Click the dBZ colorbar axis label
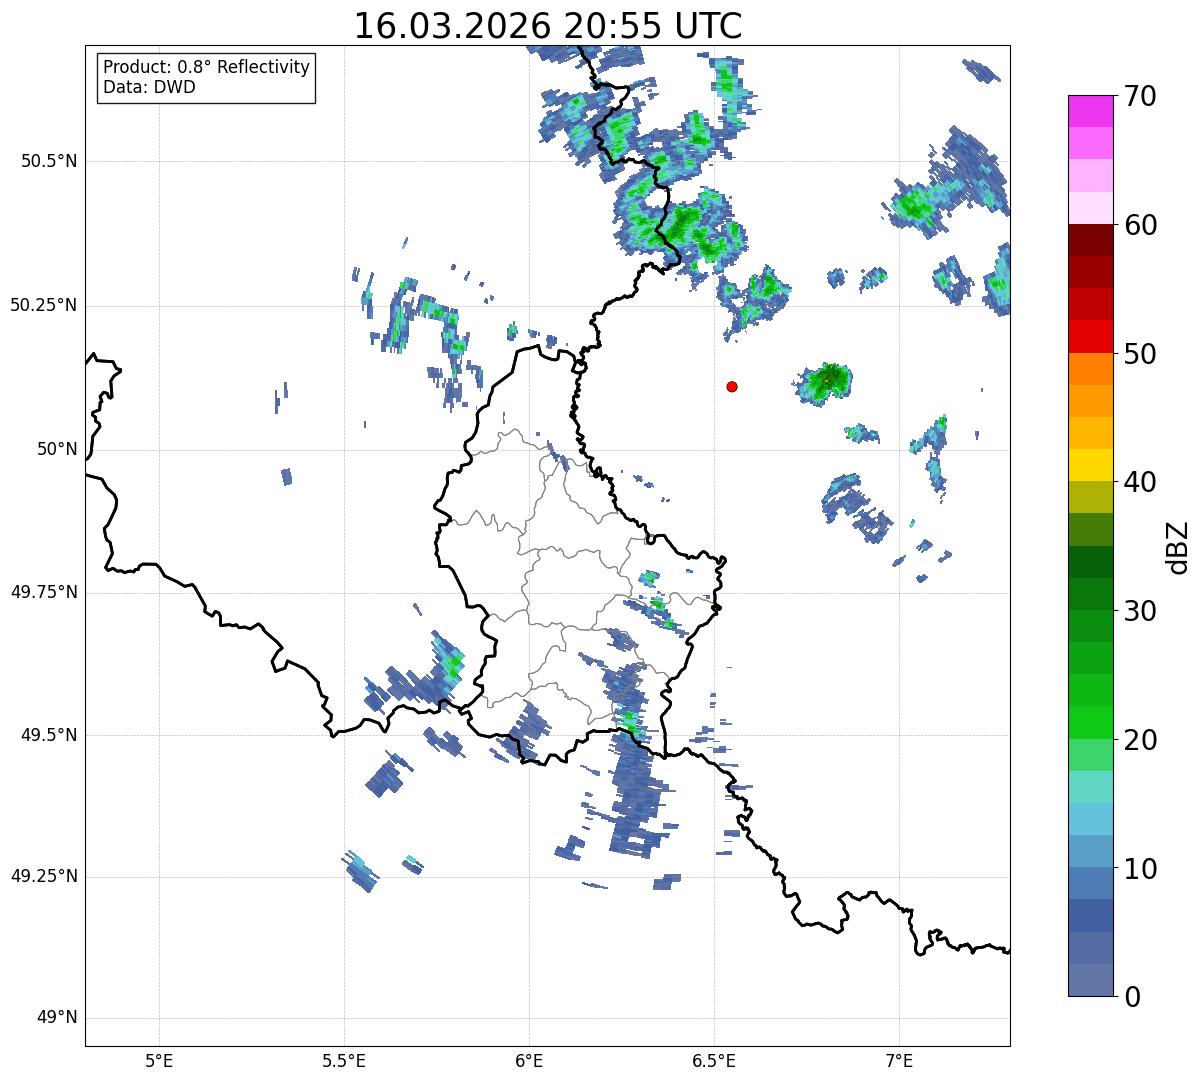This screenshot has height=1081, width=1202. pyautogui.click(x=1178, y=547)
